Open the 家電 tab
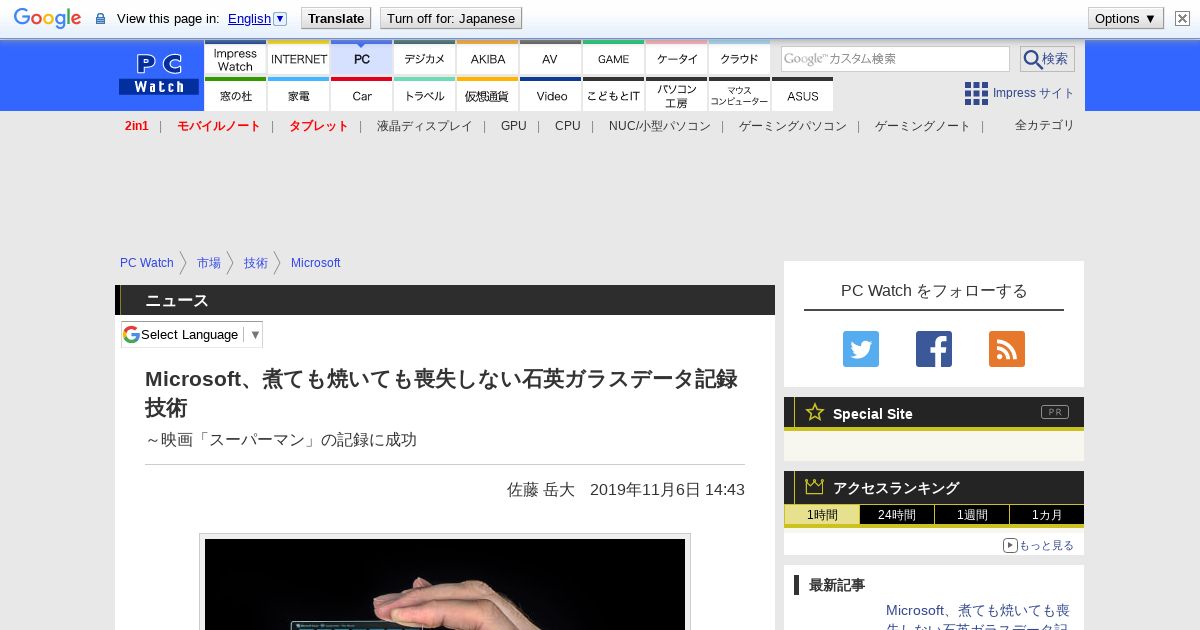 (x=299, y=95)
